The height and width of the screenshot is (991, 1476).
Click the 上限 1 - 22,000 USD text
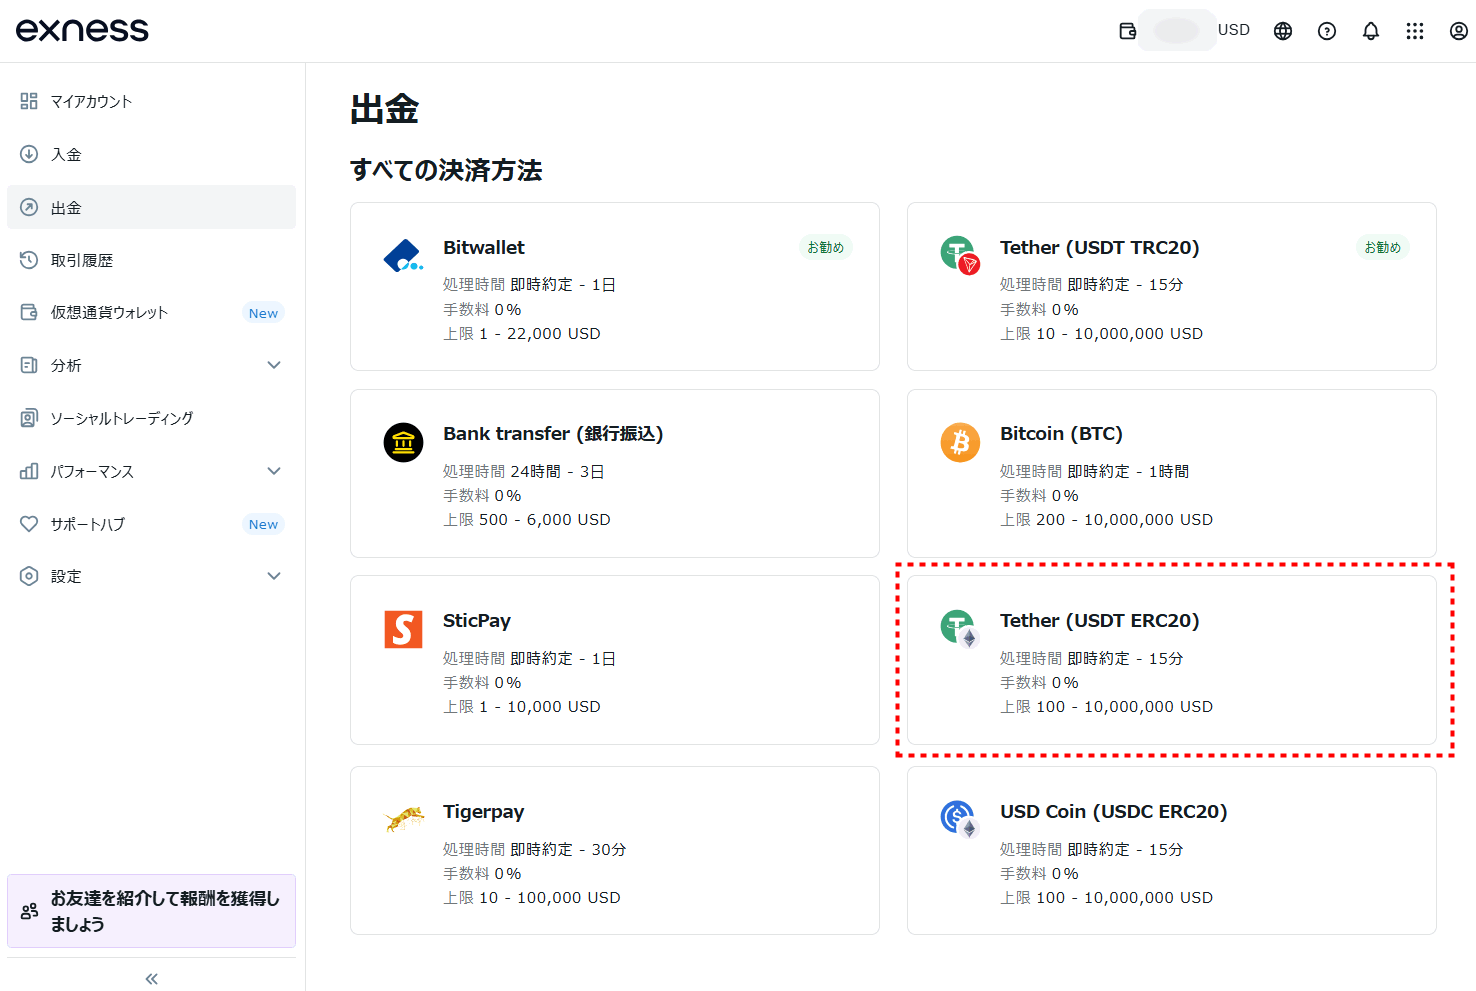point(522,334)
